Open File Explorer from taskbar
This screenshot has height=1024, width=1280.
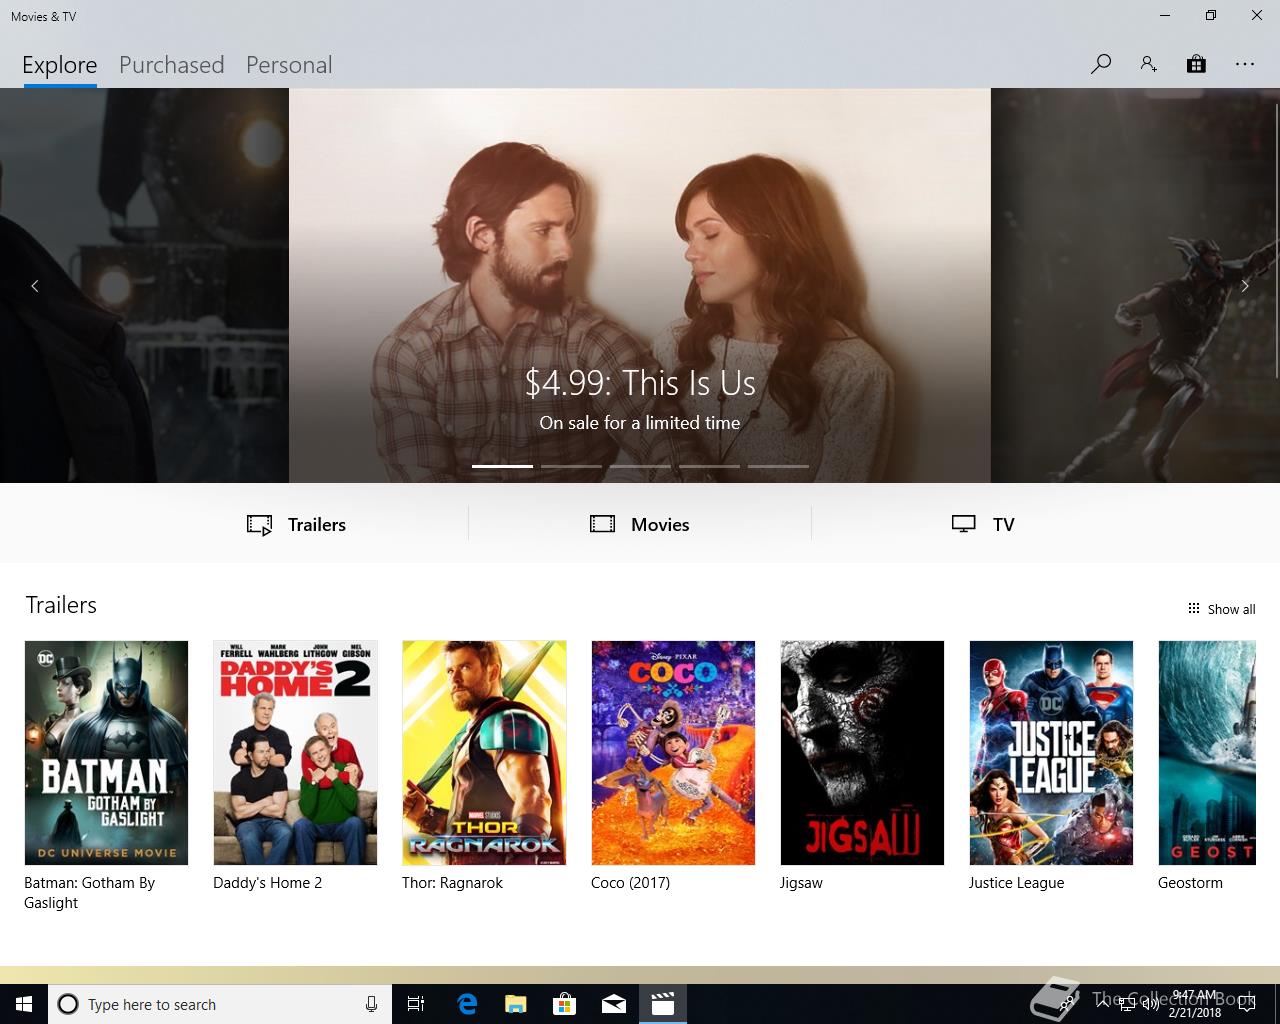(x=515, y=1004)
